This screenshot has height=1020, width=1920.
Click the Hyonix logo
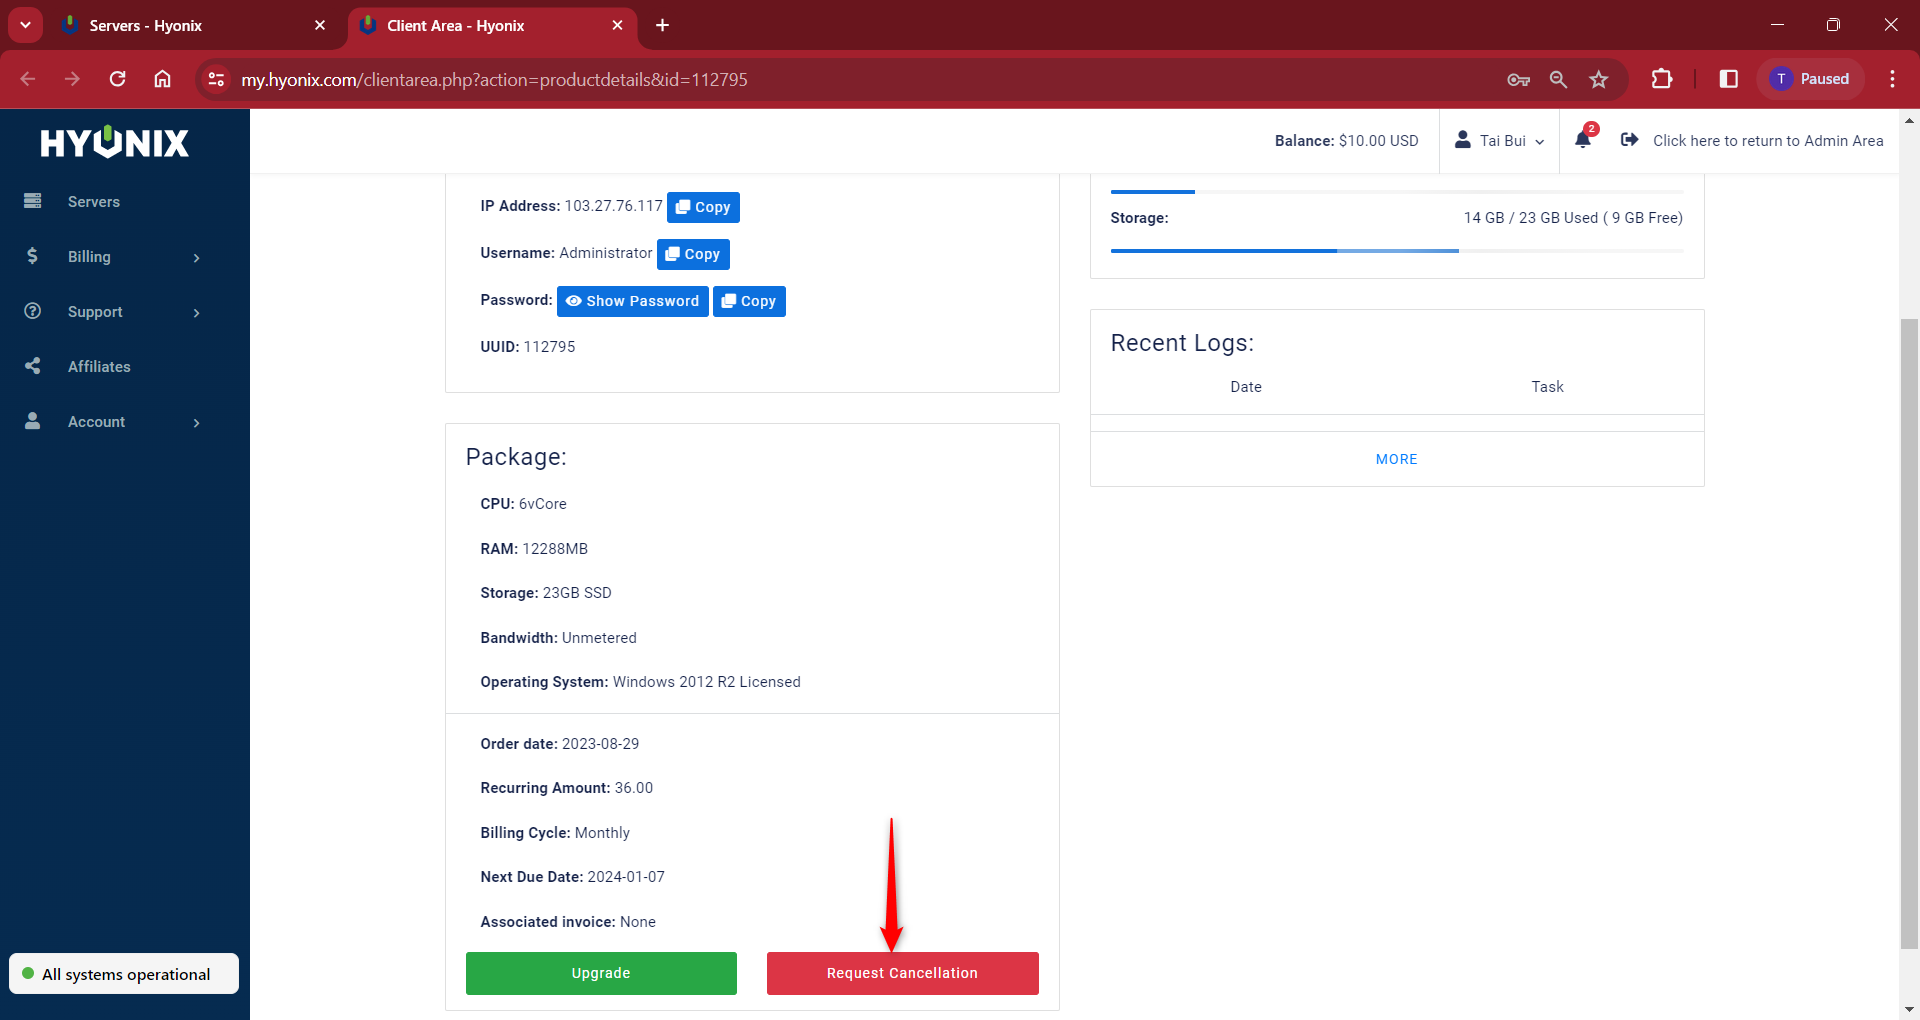pos(115,143)
